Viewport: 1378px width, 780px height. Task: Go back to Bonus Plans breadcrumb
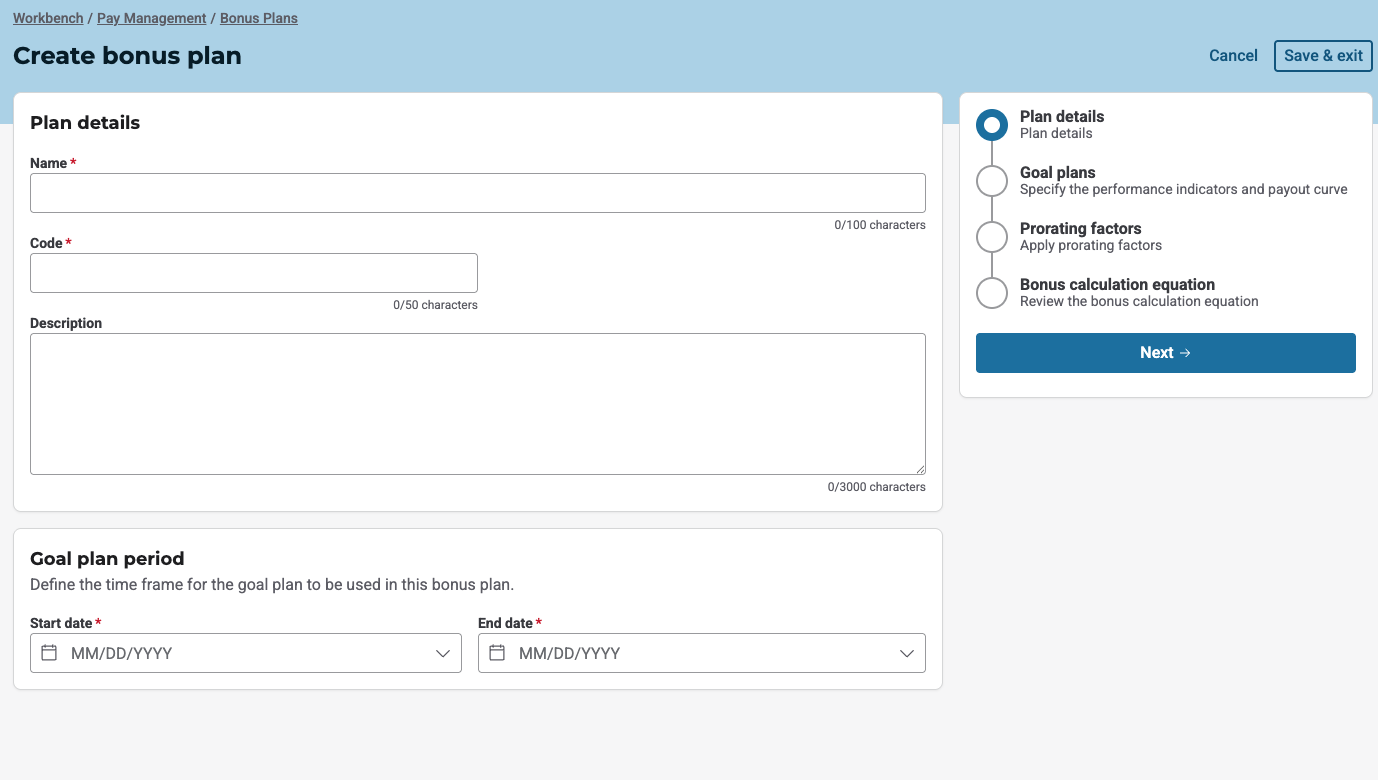coord(258,18)
